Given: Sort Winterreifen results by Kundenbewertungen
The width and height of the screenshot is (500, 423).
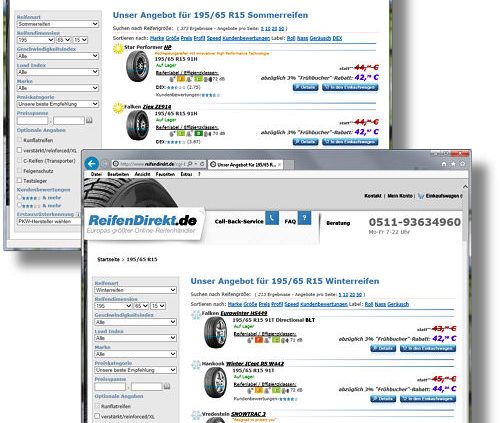Looking at the screenshot, I should (324, 304).
